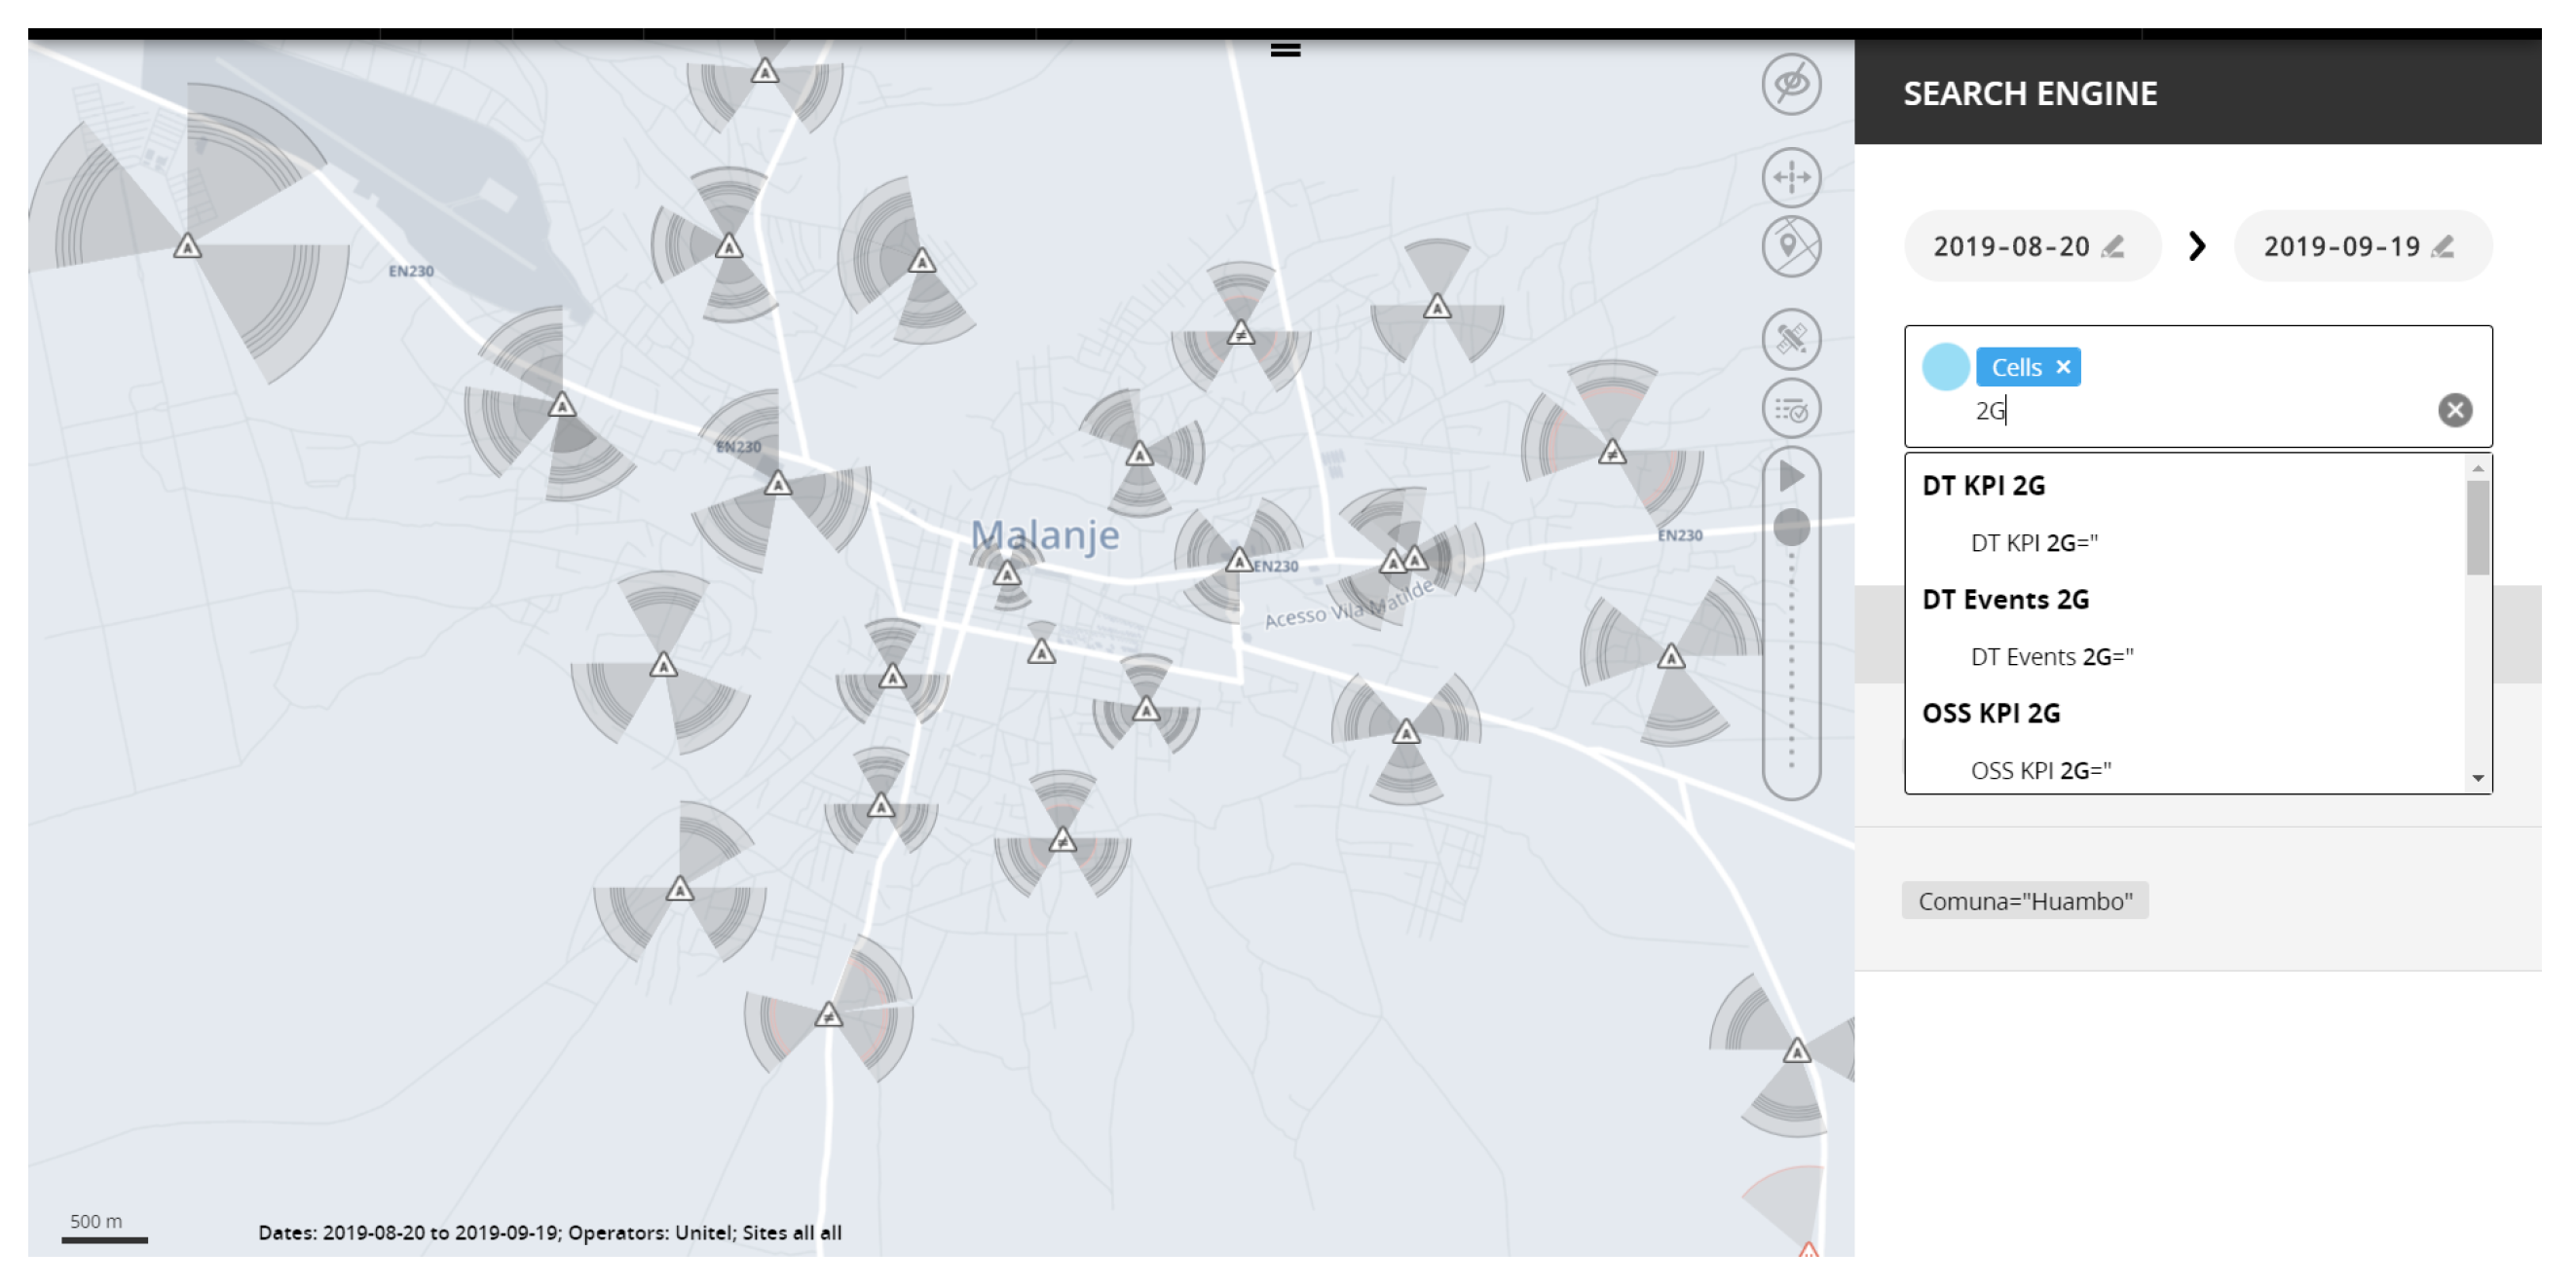Screen dimensions: 2576x1288
Task: Click the Comuna="Huambo" filter chip
Action: (2024, 901)
